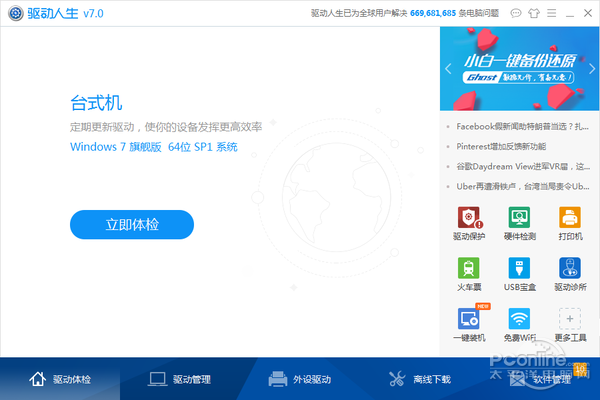This screenshot has width=600, height=400.
Task: Open the feedback chat bubble icon
Action: pyautogui.click(x=515, y=13)
